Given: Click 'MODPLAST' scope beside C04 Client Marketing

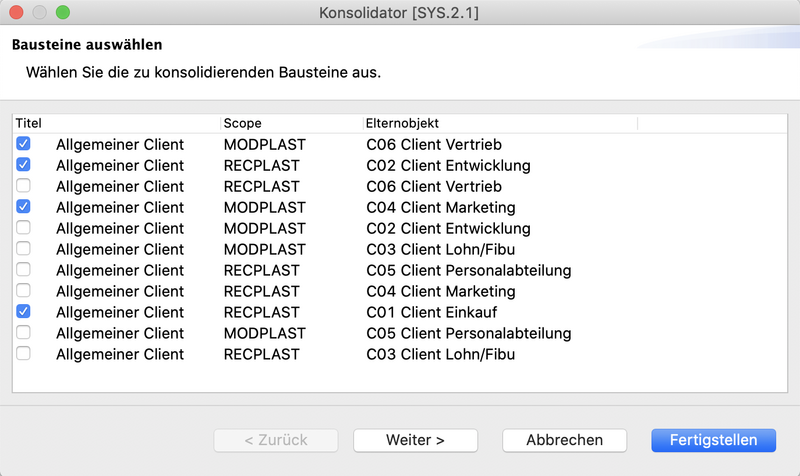Looking at the screenshot, I should pyautogui.click(x=264, y=207).
